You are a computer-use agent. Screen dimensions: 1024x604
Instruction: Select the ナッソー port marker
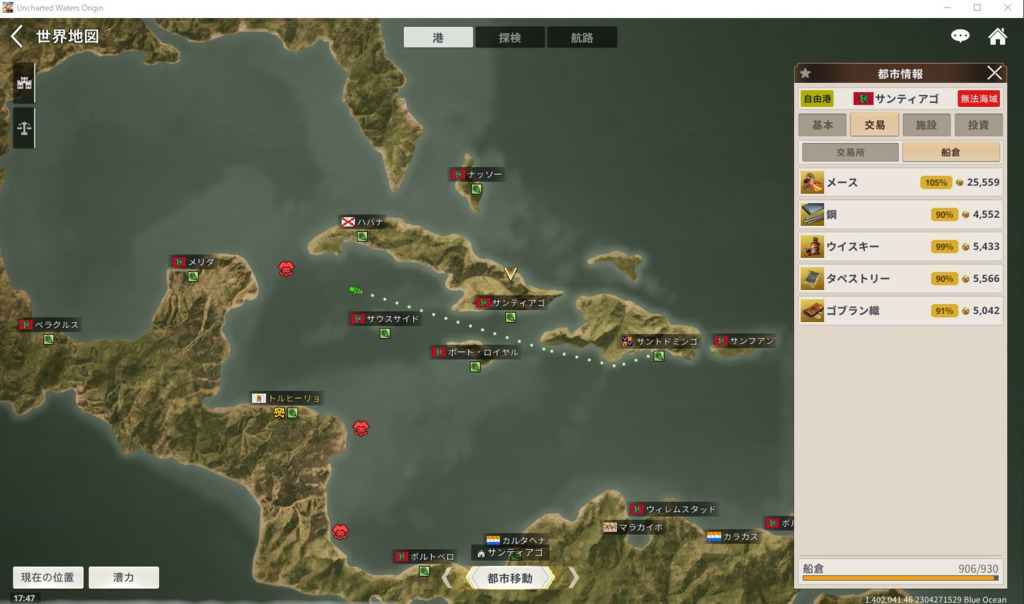coord(477,189)
